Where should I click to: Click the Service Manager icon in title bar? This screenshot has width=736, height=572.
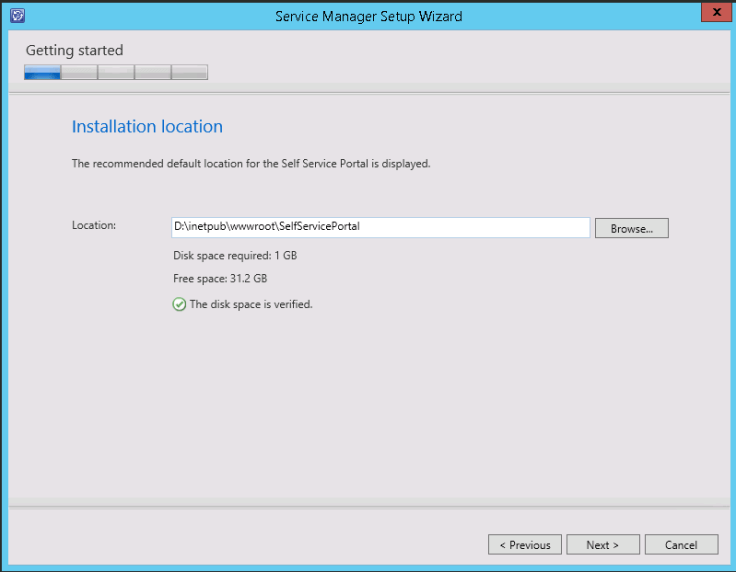pos(17,16)
